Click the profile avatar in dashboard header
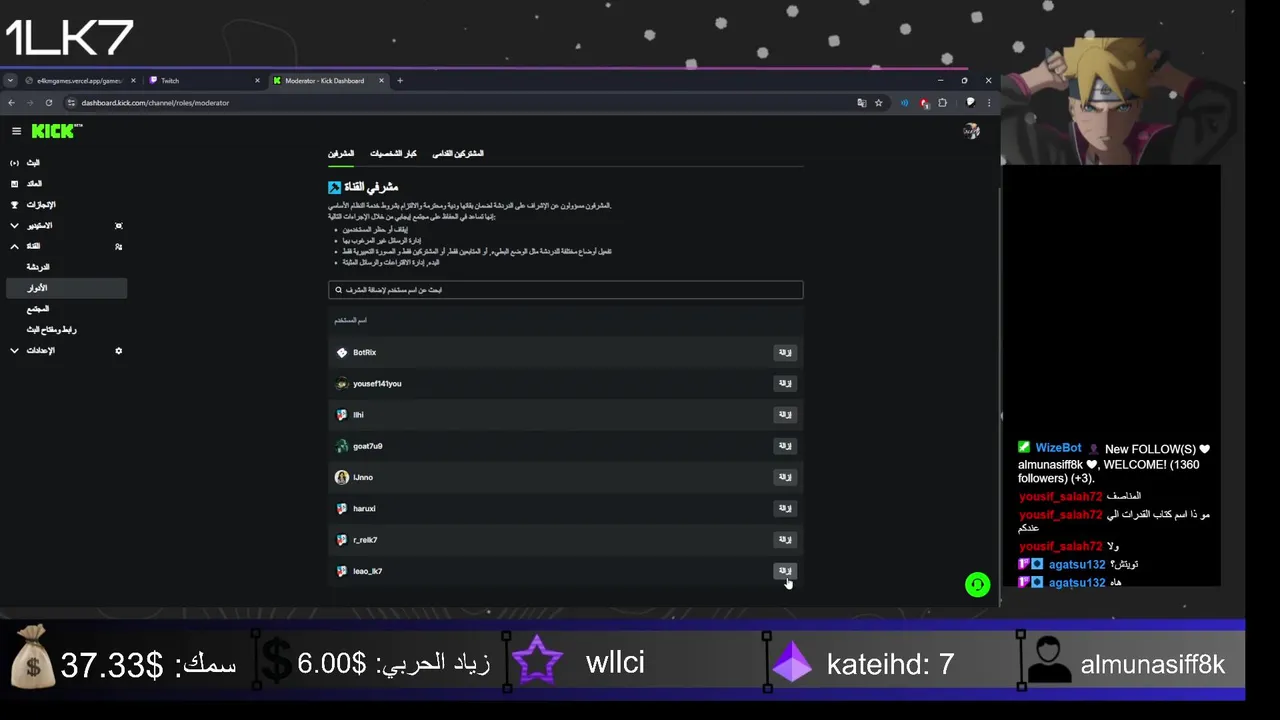This screenshot has height=720, width=1280. click(x=971, y=131)
